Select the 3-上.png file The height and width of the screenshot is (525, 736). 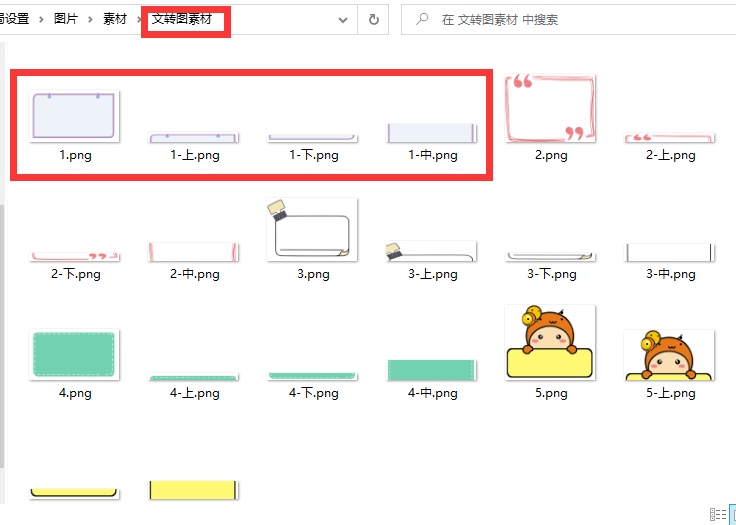coord(432,252)
